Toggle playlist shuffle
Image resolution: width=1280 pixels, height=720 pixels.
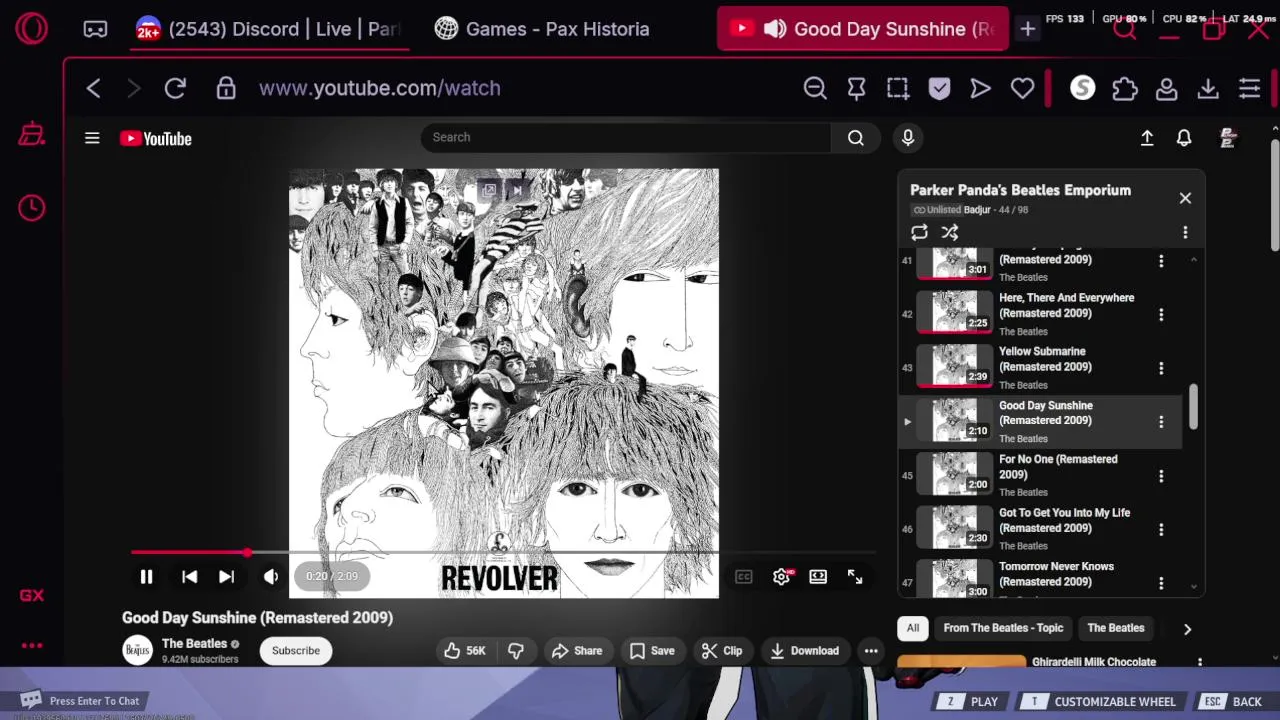pyautogui.click(x=950, y=232)
